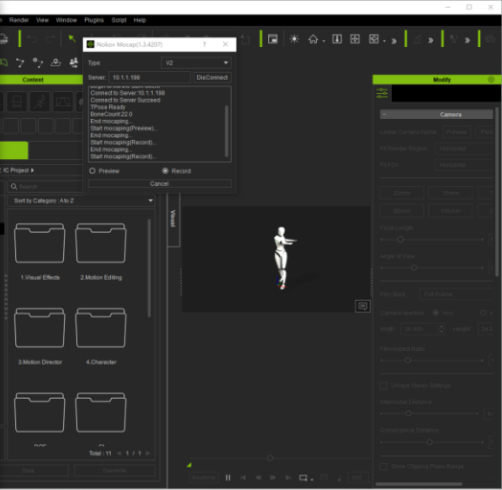Open the Plugins menu
Image resolution: width=502 pixels, height=490 pixels.
94,20
